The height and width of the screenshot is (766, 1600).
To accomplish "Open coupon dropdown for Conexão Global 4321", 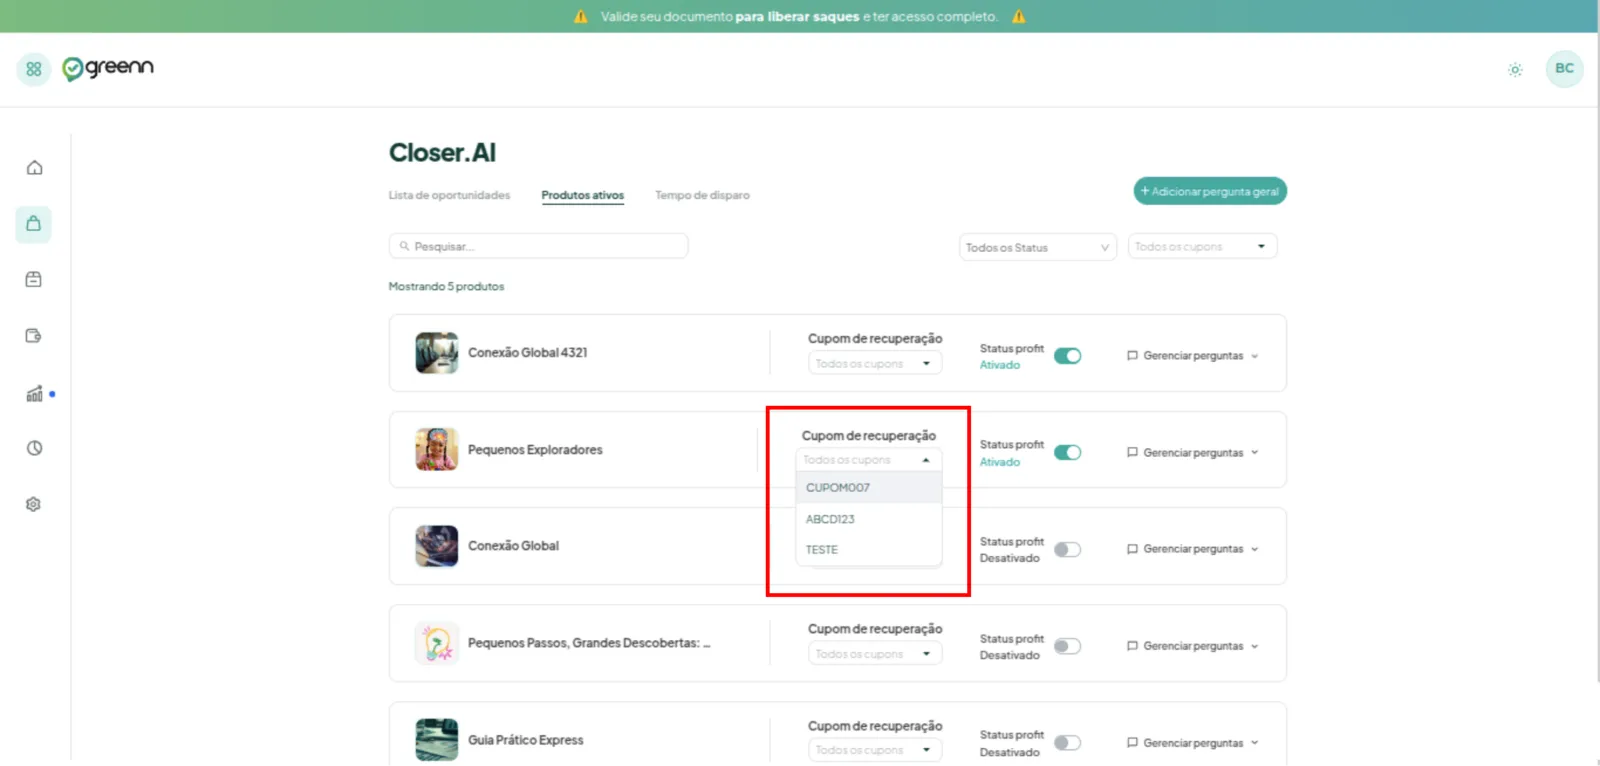I will point(875,364).
